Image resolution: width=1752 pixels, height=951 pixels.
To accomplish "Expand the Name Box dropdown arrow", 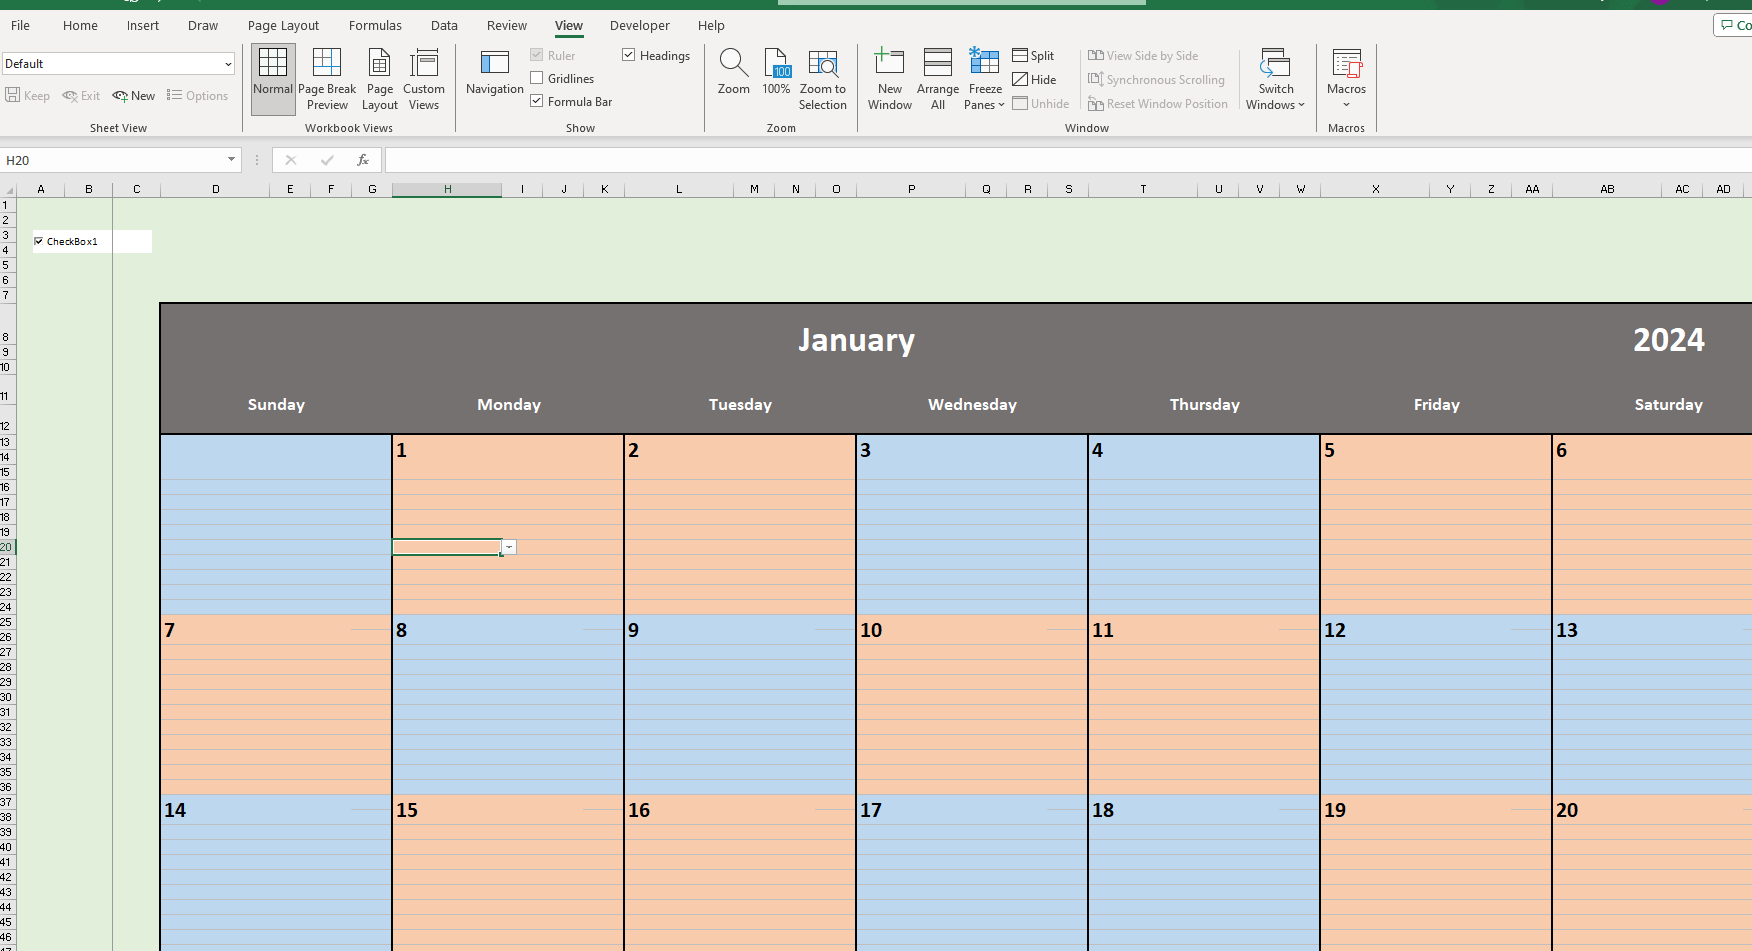I will (232, 160).
